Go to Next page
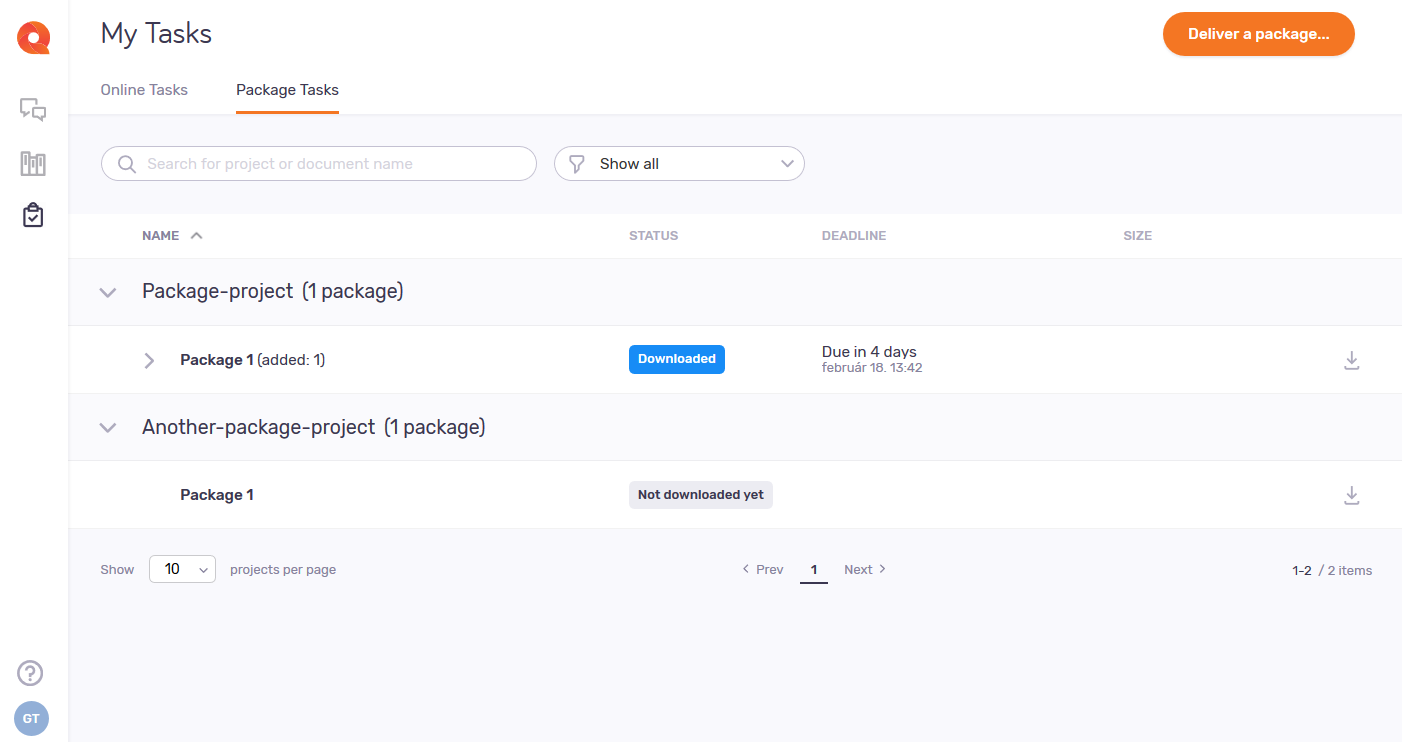Viewport: 1402px width, 742px height. [x=865, y=569]
